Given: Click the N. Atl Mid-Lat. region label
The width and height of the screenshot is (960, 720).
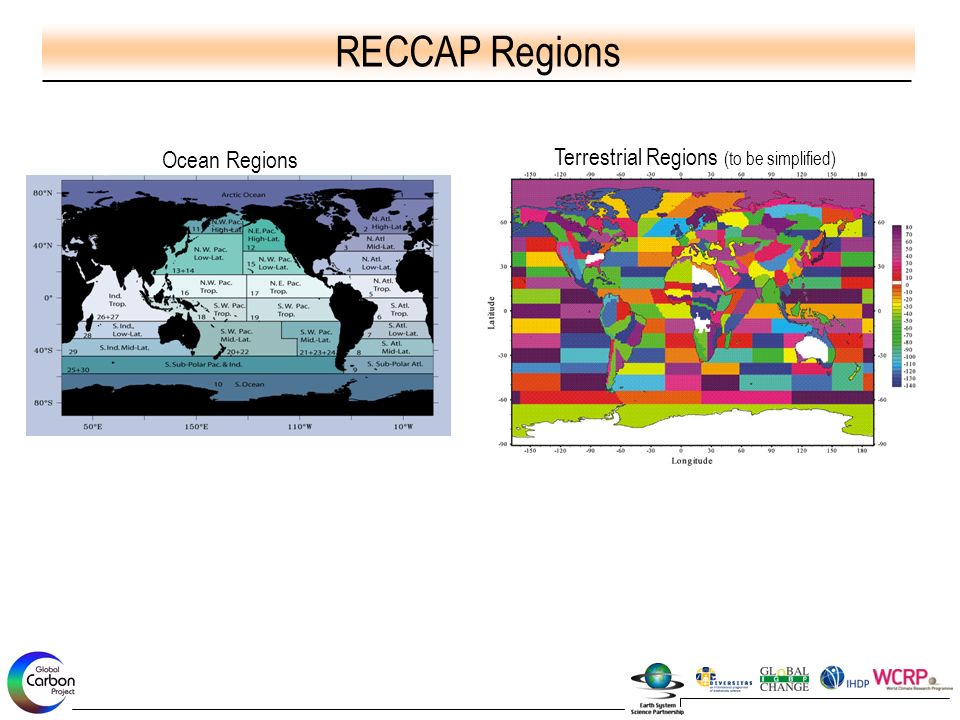Looking at the screenshot, I should click(x=380, y=242).
